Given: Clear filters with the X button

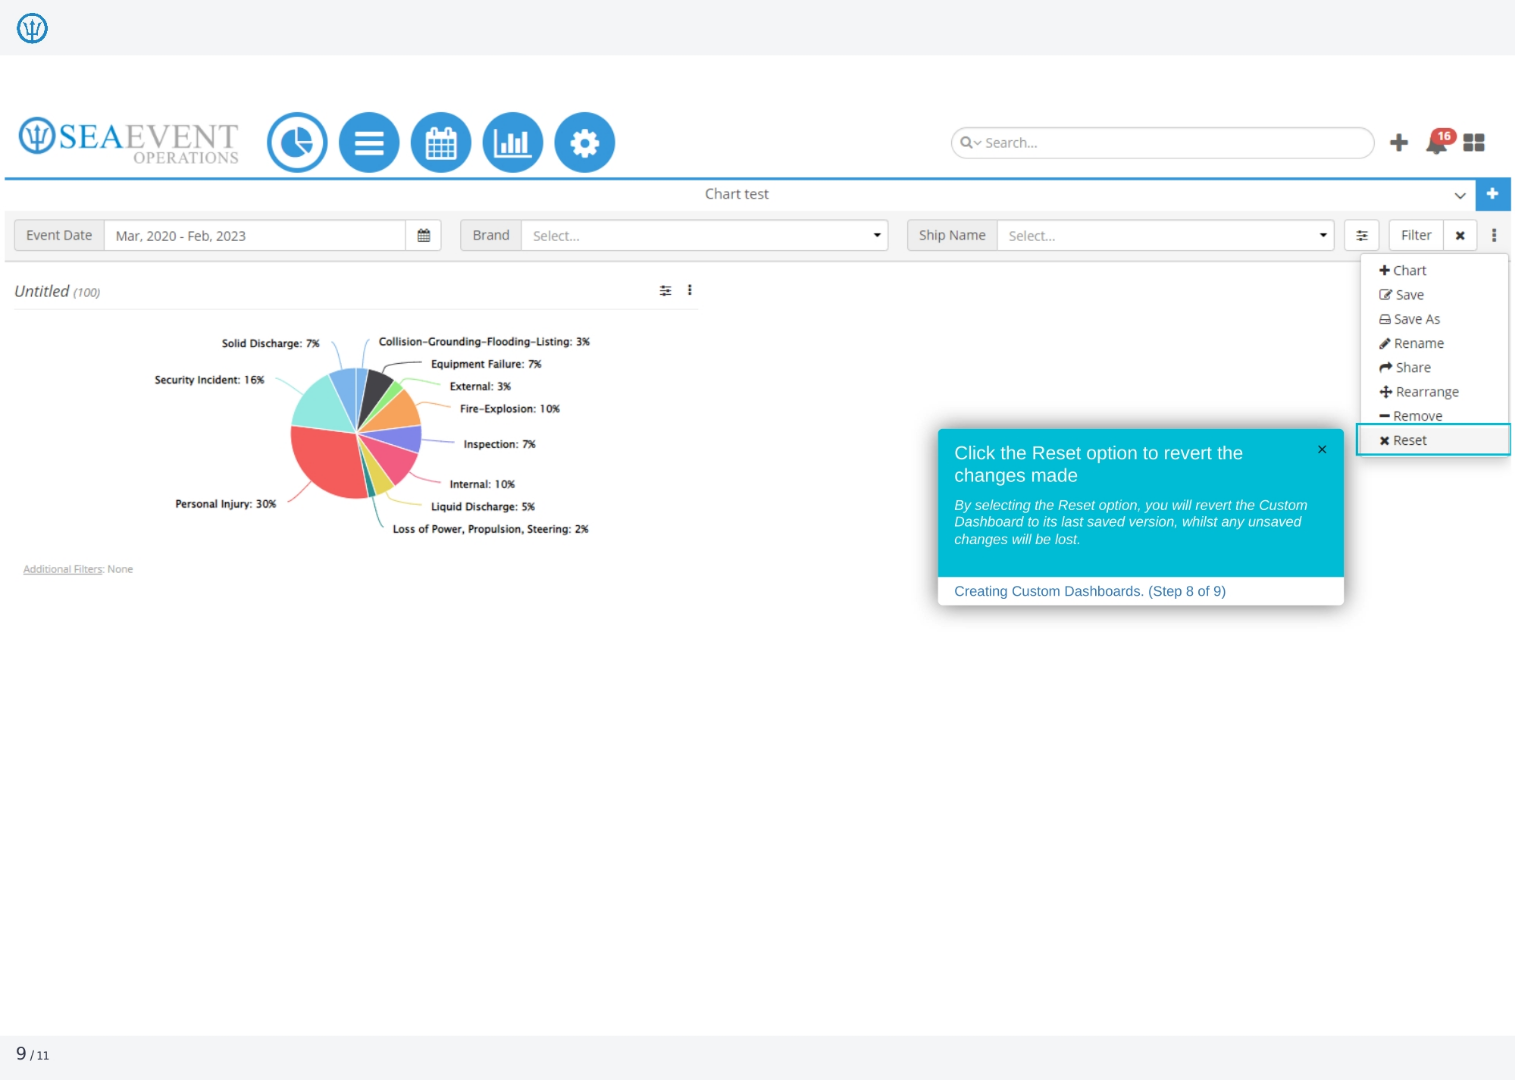Looking at the screenshot, I should [x=1460, y=236].
